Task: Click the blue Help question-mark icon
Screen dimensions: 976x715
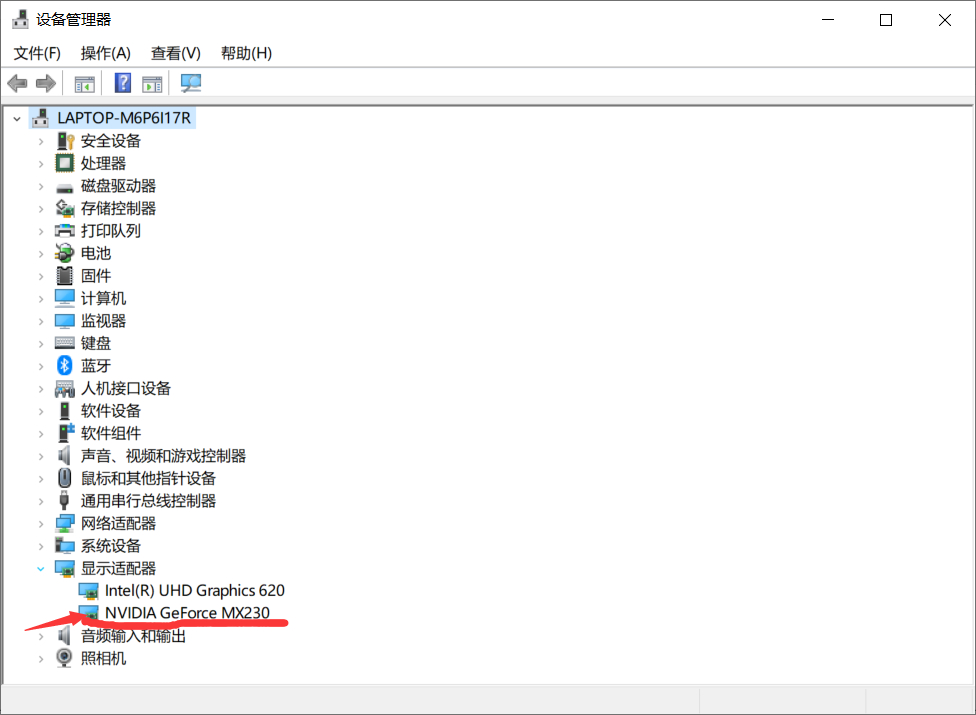Action: click(x=123, y=83)
